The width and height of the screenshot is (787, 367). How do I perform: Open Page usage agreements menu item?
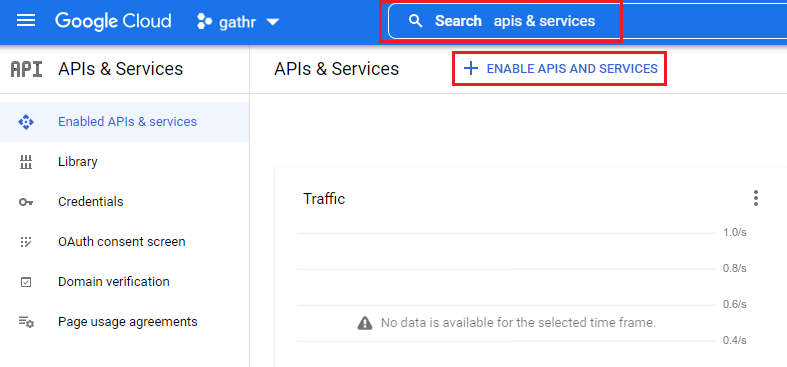pos(124,321)
